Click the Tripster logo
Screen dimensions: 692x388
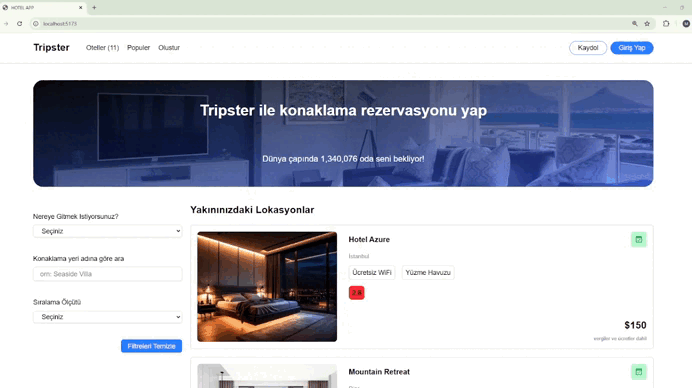click(52, 48)
